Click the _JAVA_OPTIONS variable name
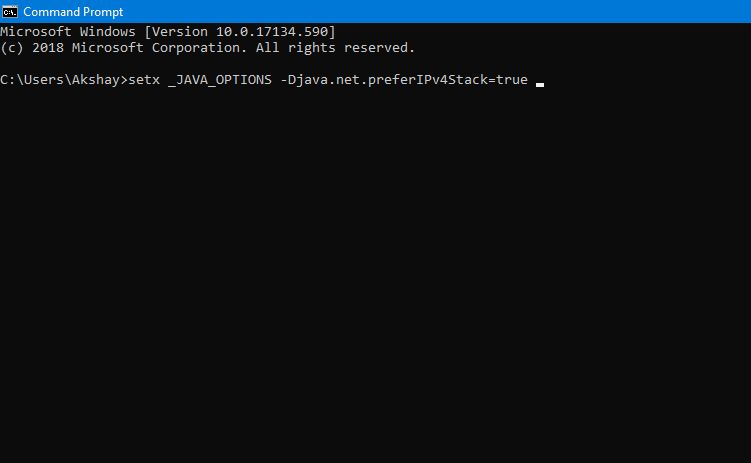Screen dimensions: 751x463 219,79
